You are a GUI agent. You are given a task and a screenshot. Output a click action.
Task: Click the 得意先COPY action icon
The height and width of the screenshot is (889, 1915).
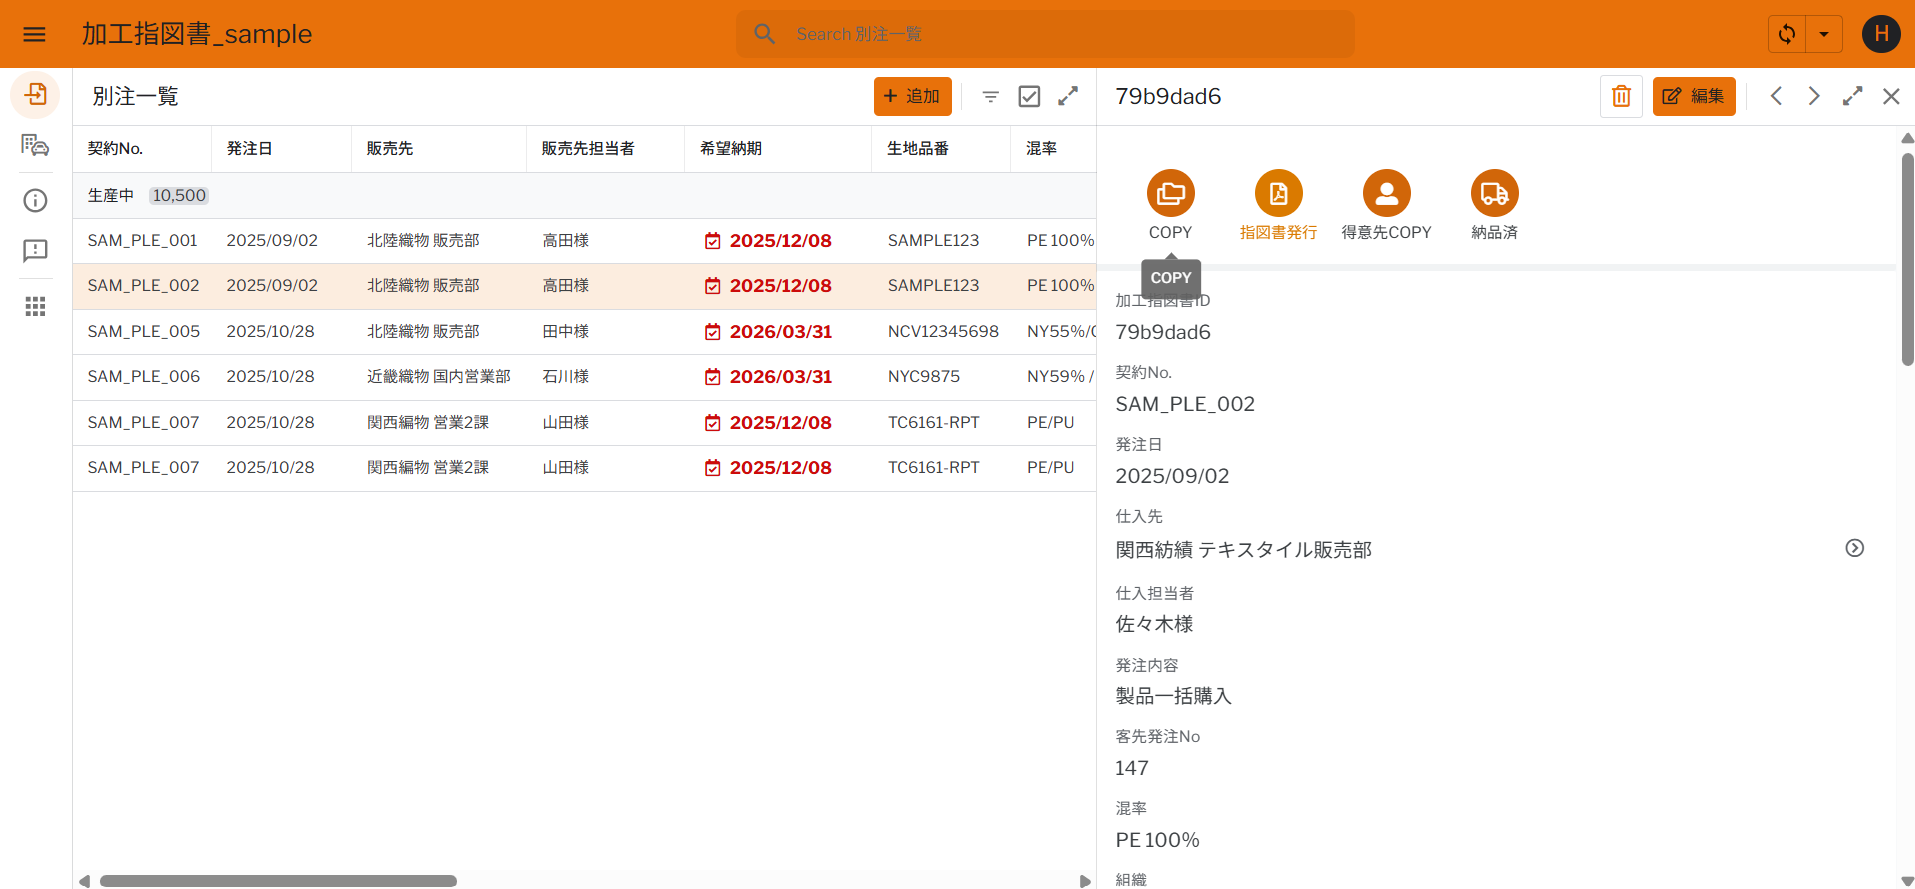coord(1386,193)
